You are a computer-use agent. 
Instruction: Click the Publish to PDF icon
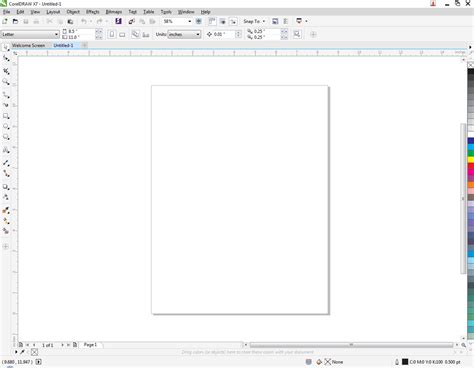153,21
